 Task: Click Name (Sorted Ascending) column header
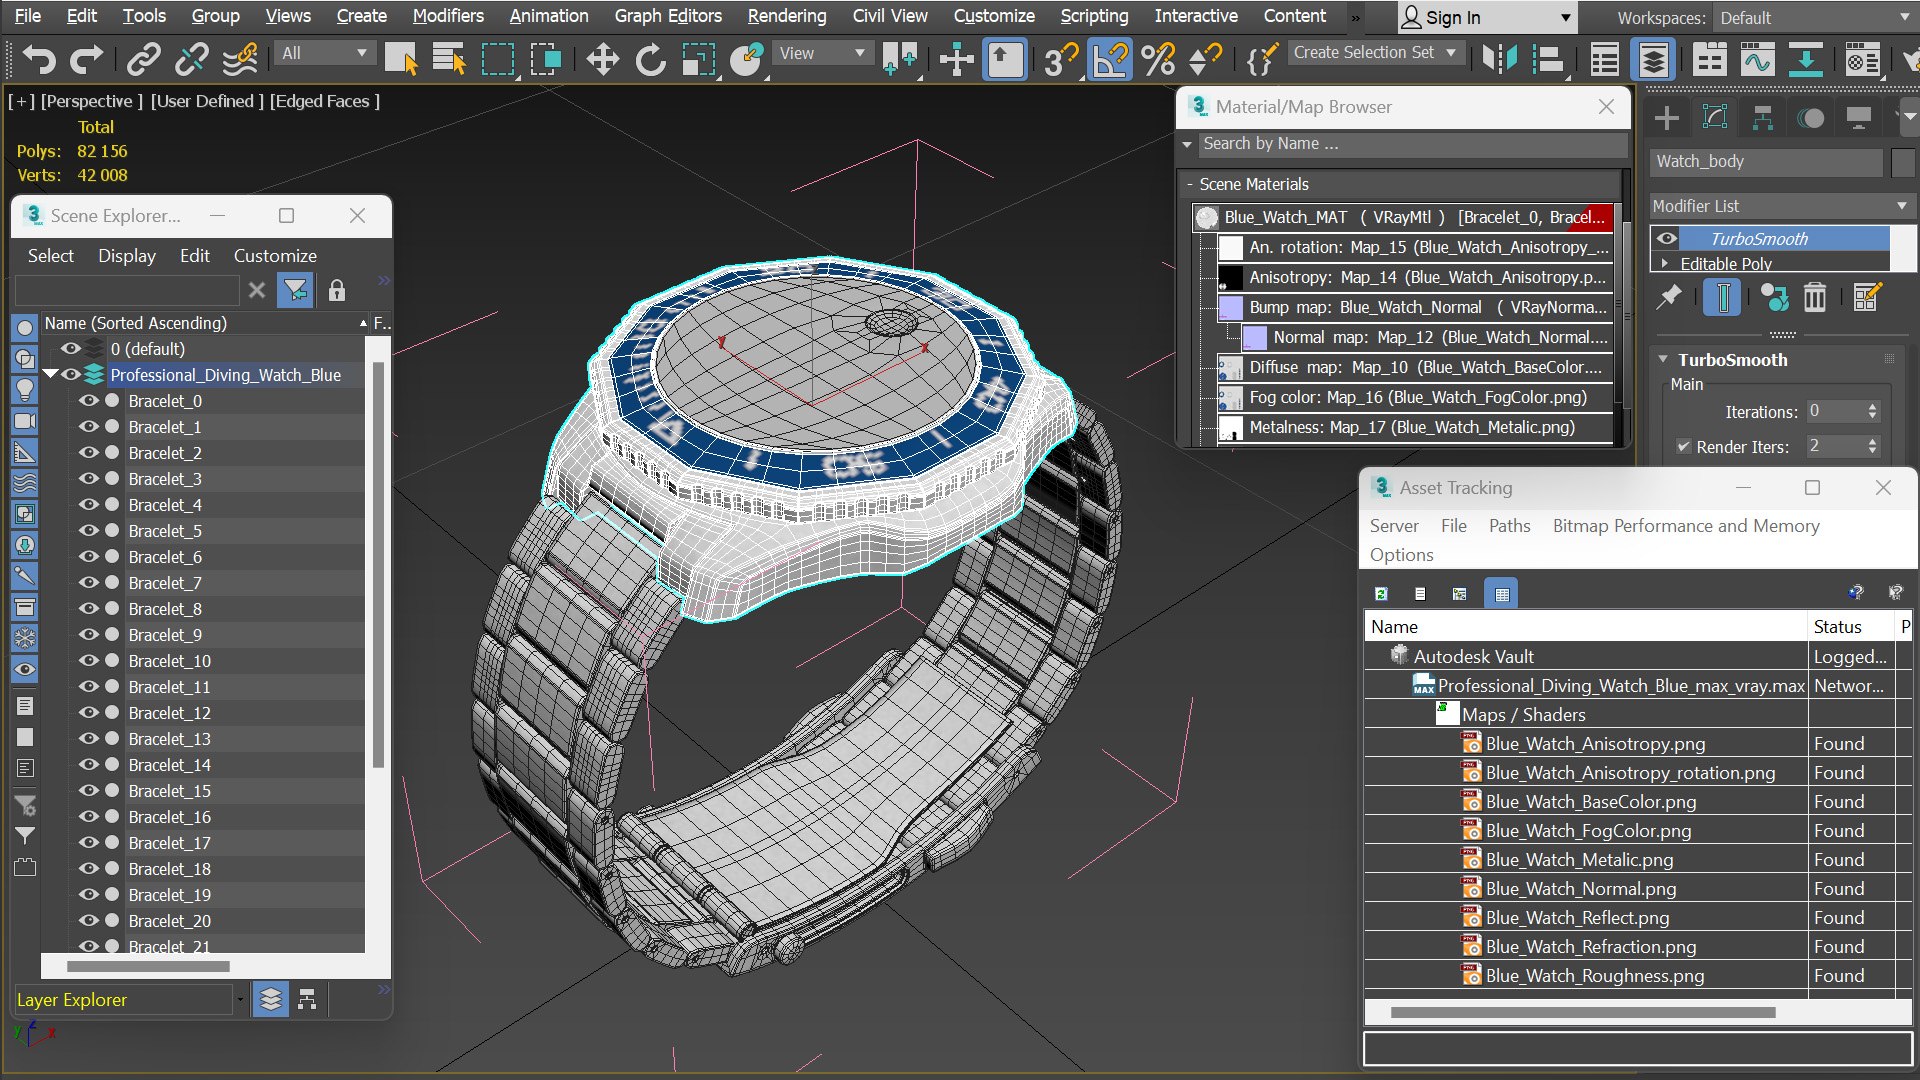point(136,323)
